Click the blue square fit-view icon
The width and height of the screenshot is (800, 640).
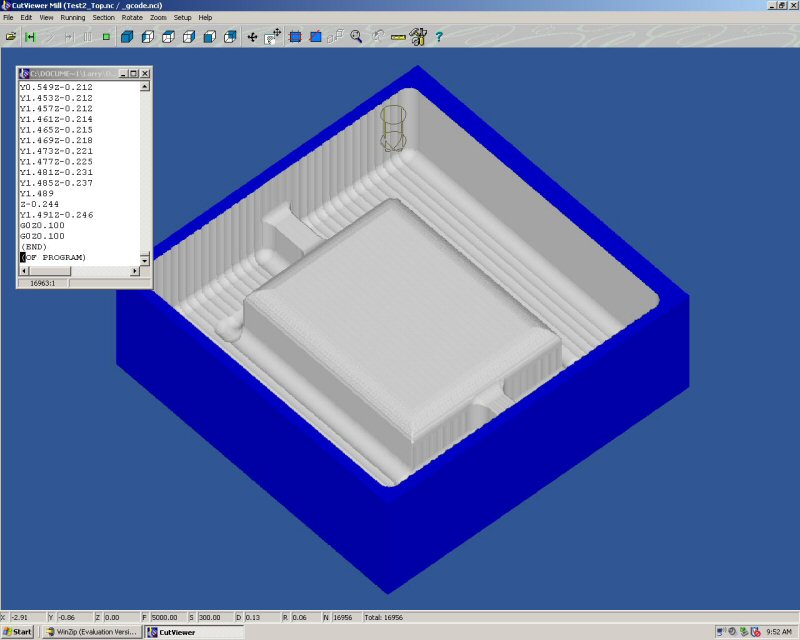(x=295, y=37)
